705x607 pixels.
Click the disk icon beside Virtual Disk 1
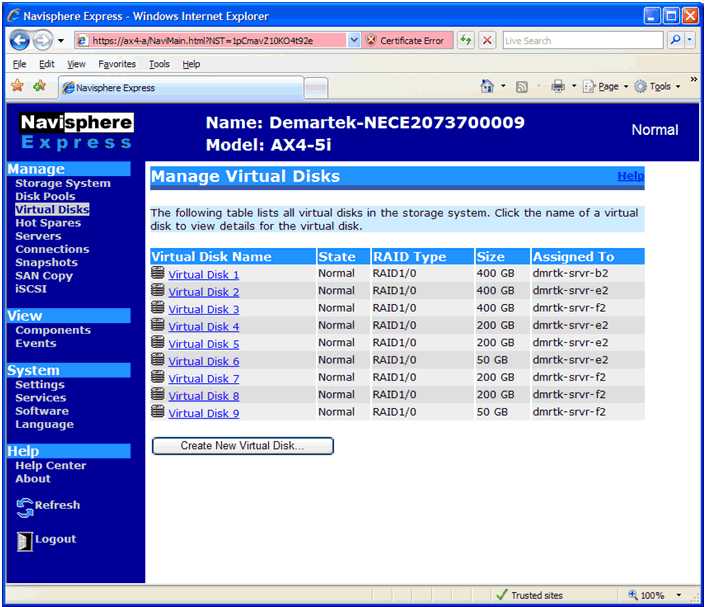pos(158,274)
